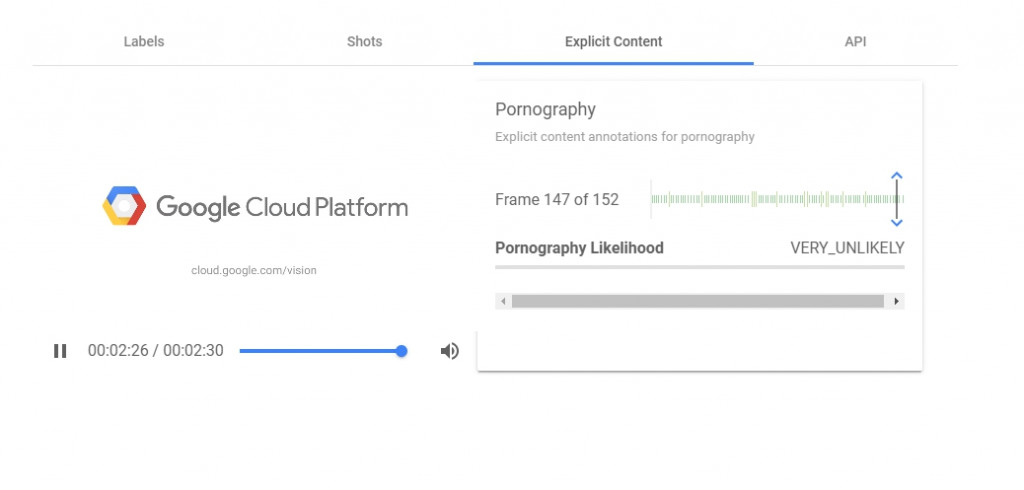Select the Explicit Content tab

click(613, 42)
